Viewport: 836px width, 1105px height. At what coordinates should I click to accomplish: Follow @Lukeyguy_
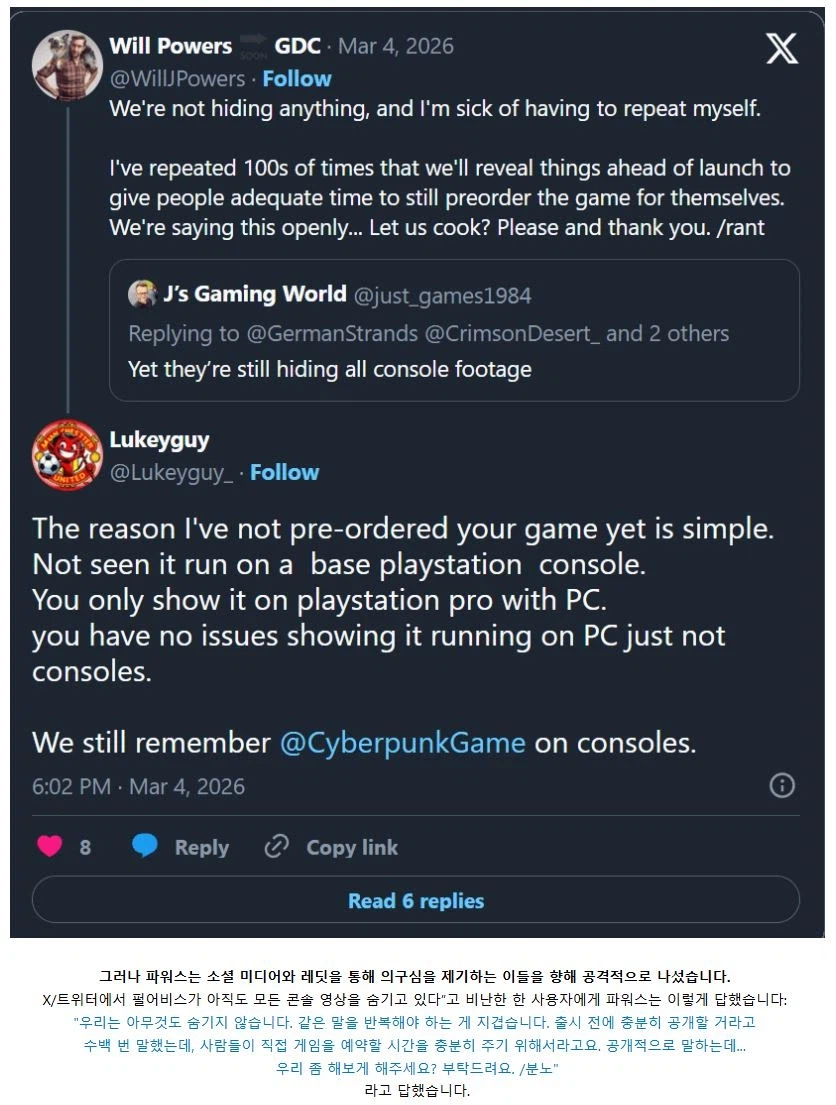pyautogui.click(x=284, y=472)
